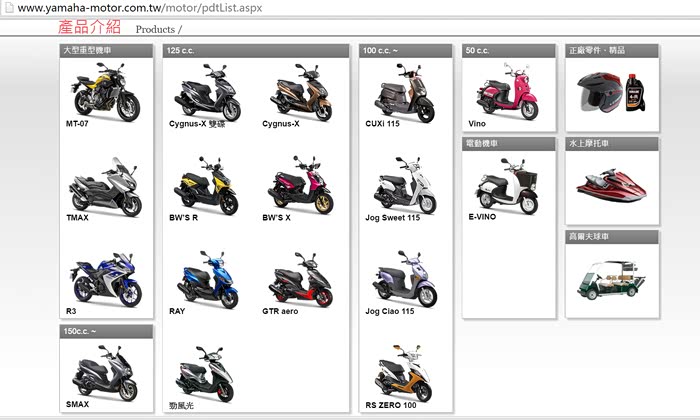Screen dimensions: 700x420
Task: Select the Jog Sweet 115 scooter image
Action: (405, 185)
